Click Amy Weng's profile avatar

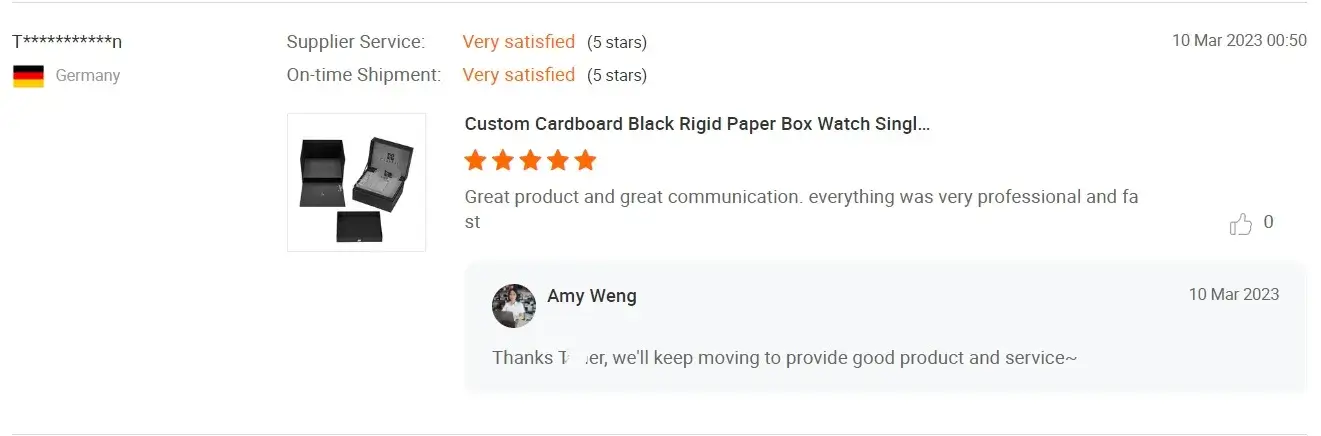514,306
